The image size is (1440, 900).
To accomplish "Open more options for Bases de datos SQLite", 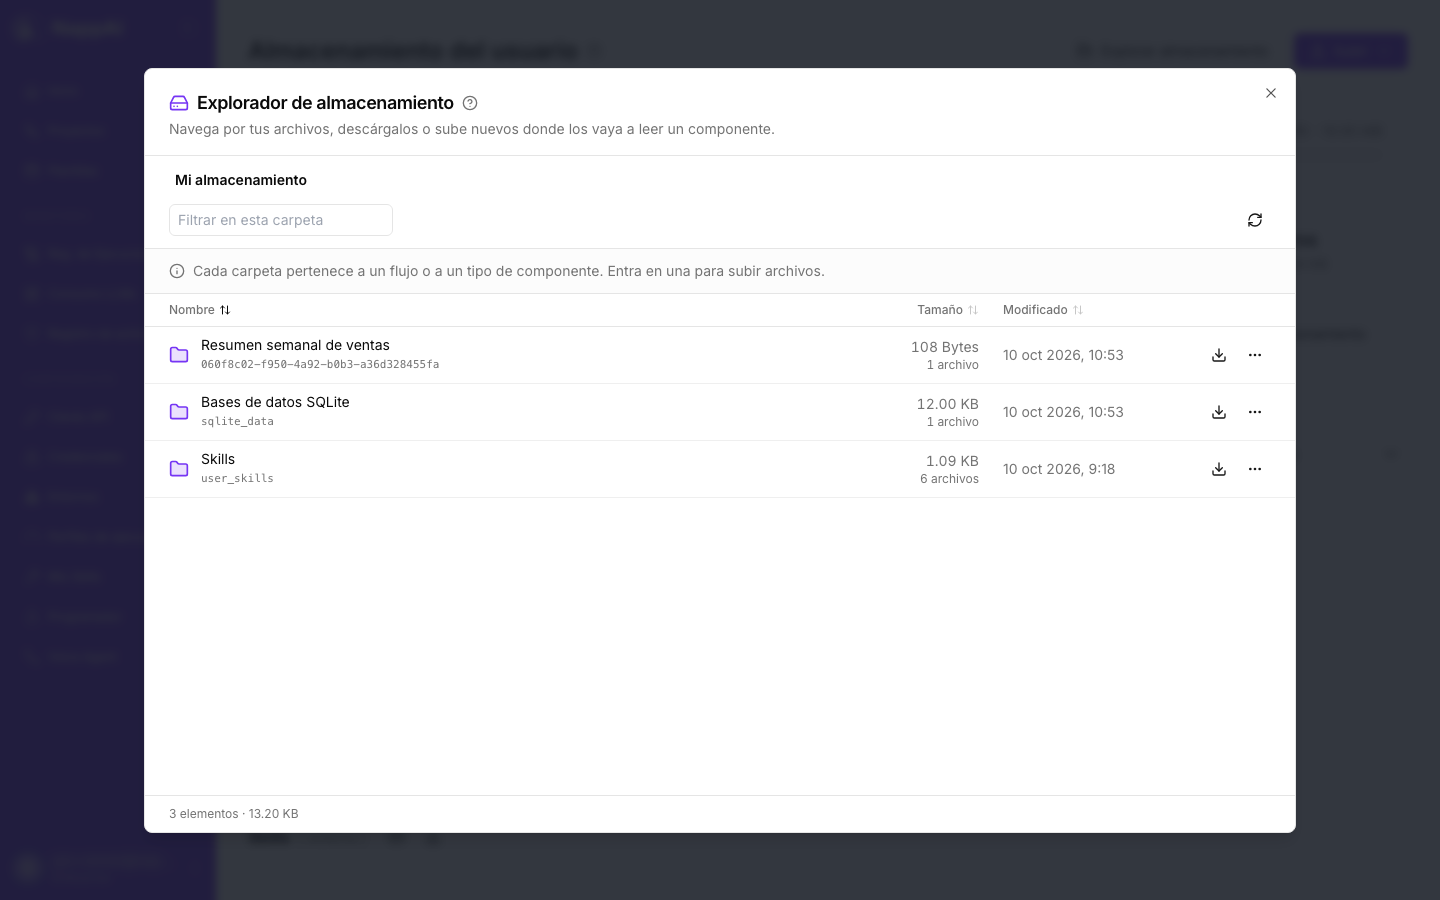I will (1255, 412).
